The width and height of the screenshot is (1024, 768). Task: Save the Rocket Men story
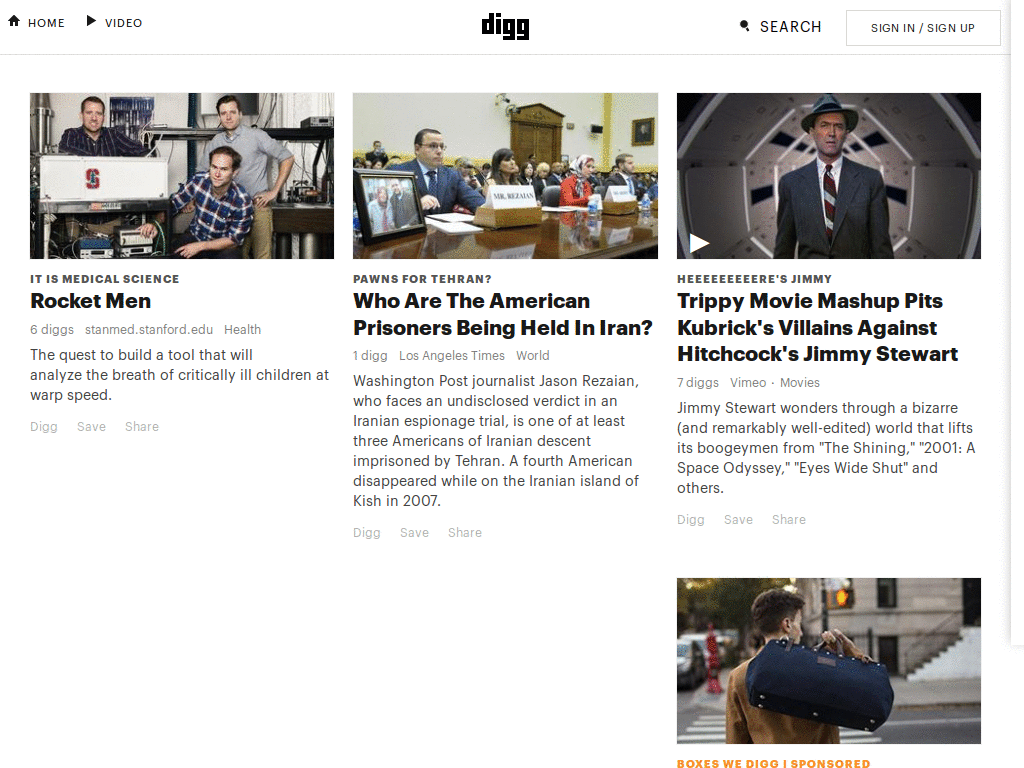pyautogui.click(x=91, y=426)
